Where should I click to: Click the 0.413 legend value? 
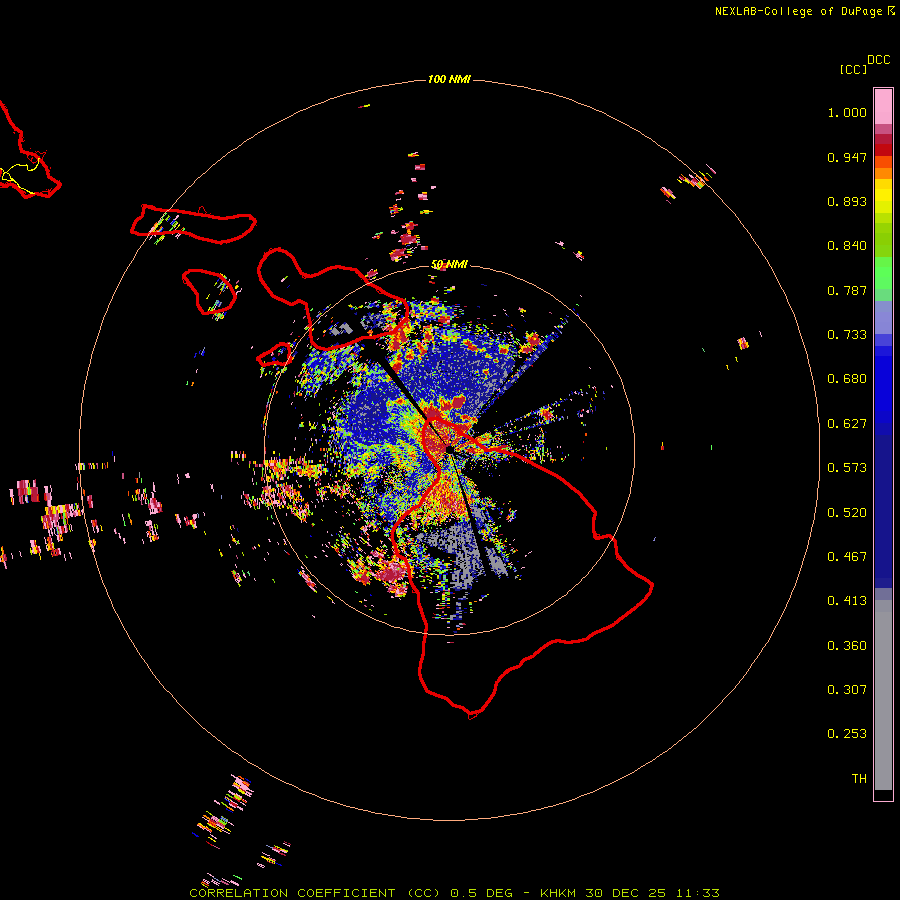pyautogui.click(x=847, y=601)
